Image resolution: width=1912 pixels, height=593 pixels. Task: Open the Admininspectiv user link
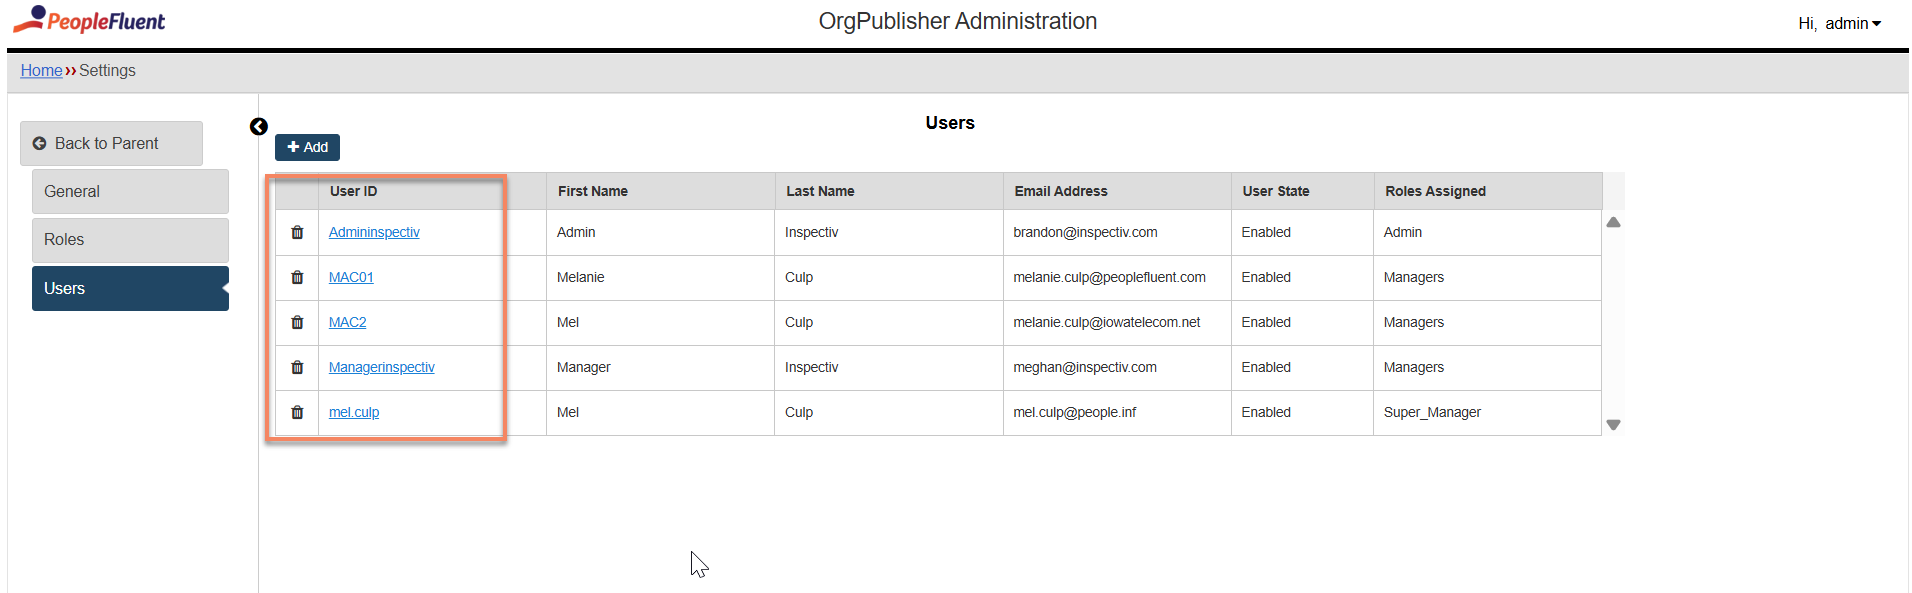click(x=374, y=232)
